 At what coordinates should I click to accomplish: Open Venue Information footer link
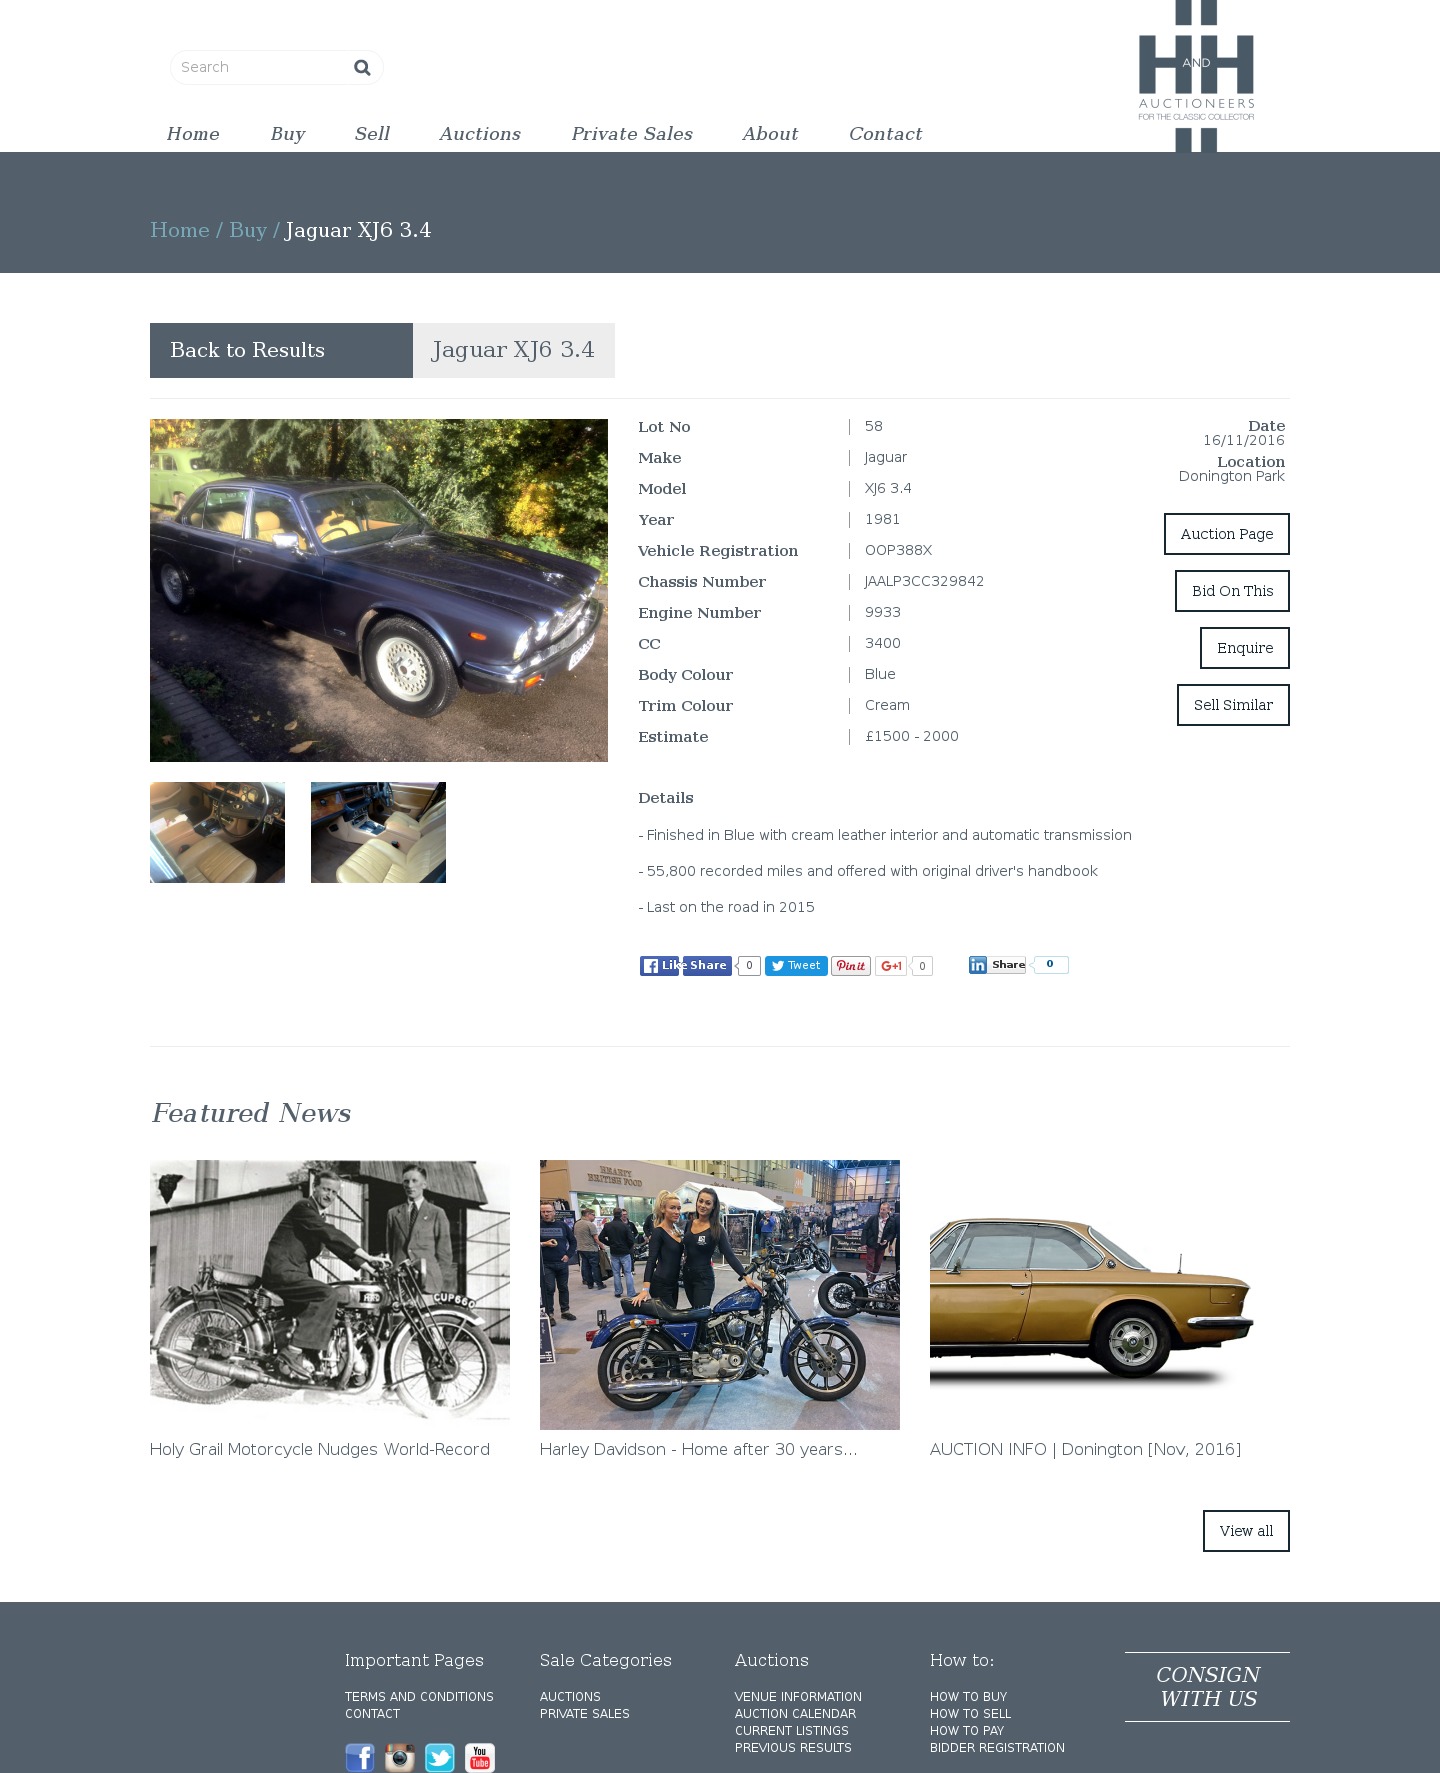(x=798, y=1697)
